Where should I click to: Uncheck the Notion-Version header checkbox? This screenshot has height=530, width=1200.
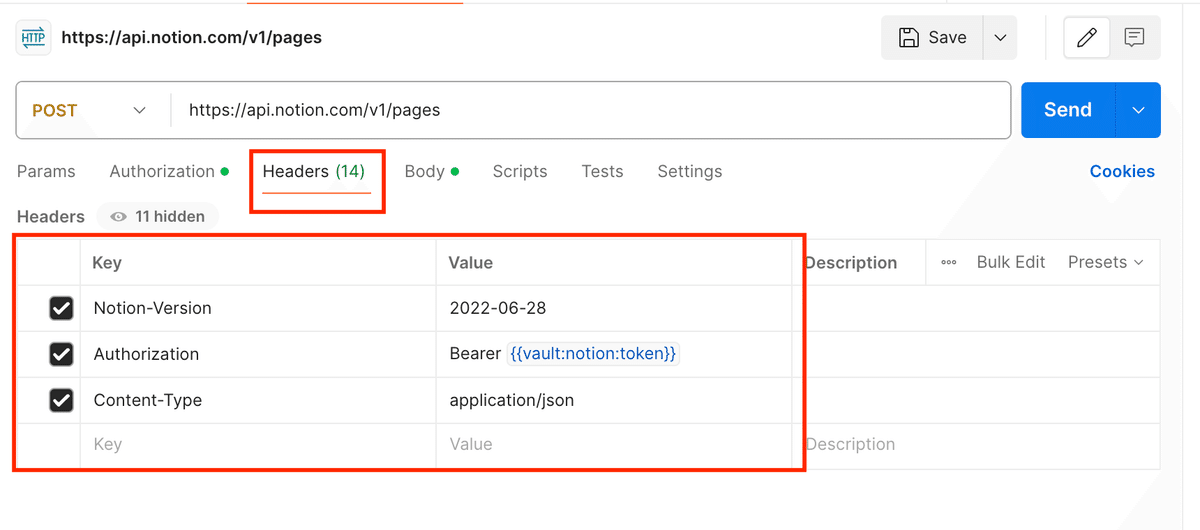pyautogui.click(x=61, y=308)
